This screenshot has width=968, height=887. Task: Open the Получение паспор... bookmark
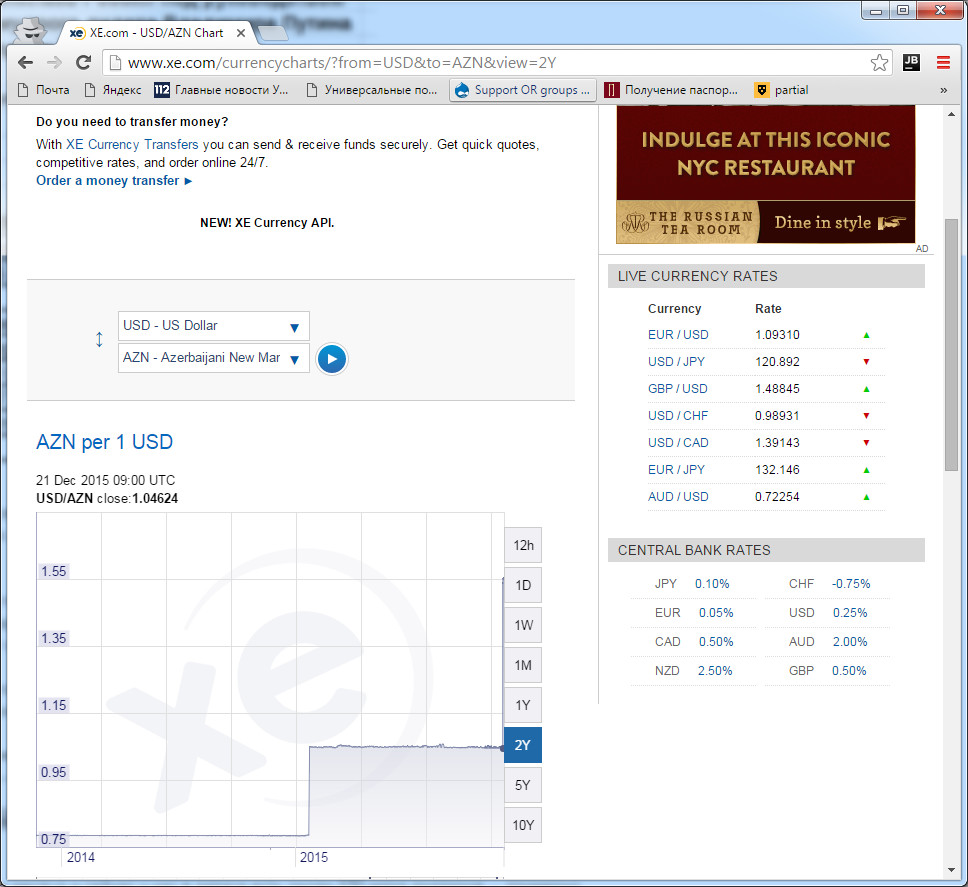coord(672,90)
